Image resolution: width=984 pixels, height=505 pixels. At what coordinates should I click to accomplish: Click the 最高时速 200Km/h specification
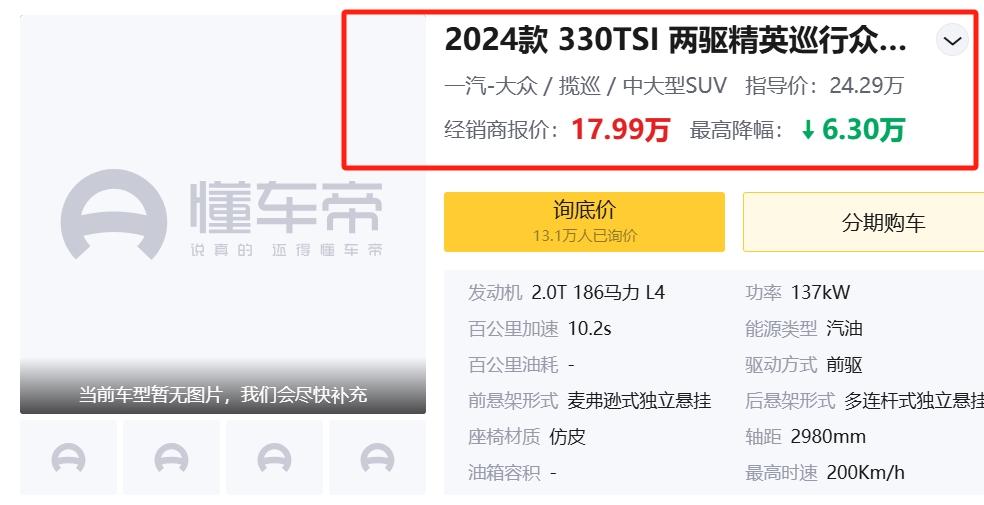point(825,472)
